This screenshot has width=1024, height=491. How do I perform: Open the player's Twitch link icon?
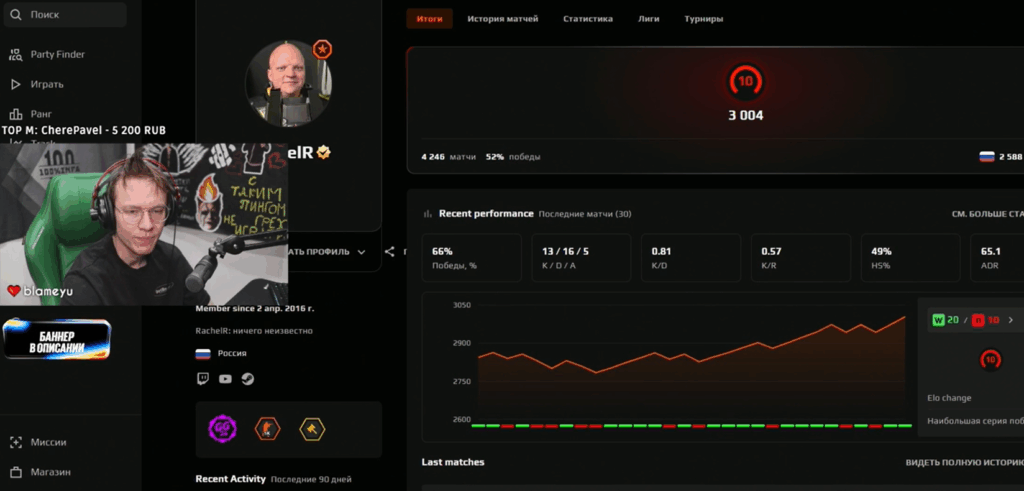[204, 379]
